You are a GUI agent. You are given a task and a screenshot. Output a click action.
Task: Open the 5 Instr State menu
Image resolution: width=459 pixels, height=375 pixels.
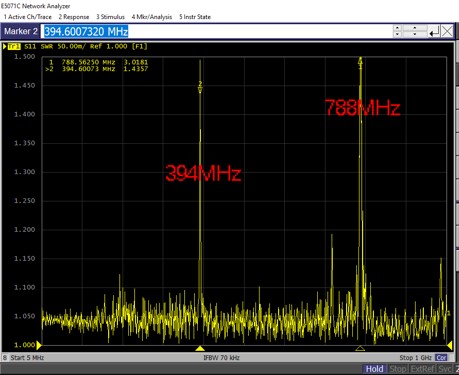[x=195, y=17]
